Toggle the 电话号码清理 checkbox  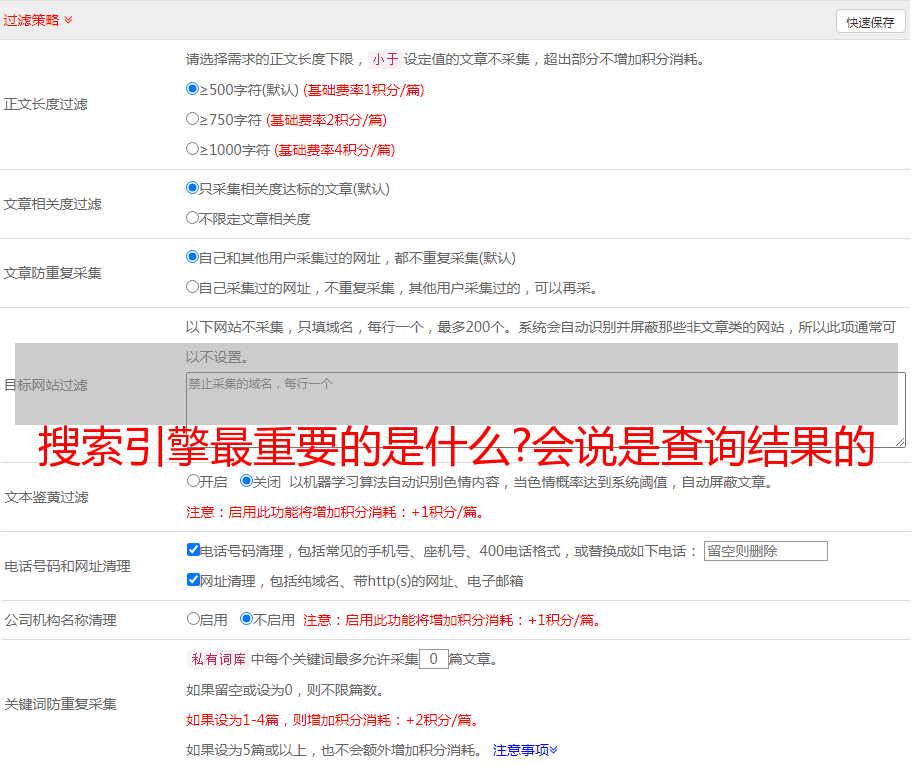coord(194,550)
